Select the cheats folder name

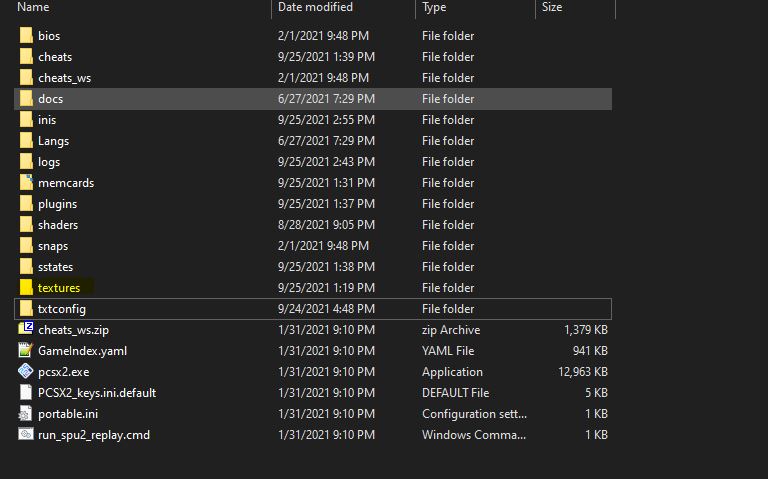55,57
